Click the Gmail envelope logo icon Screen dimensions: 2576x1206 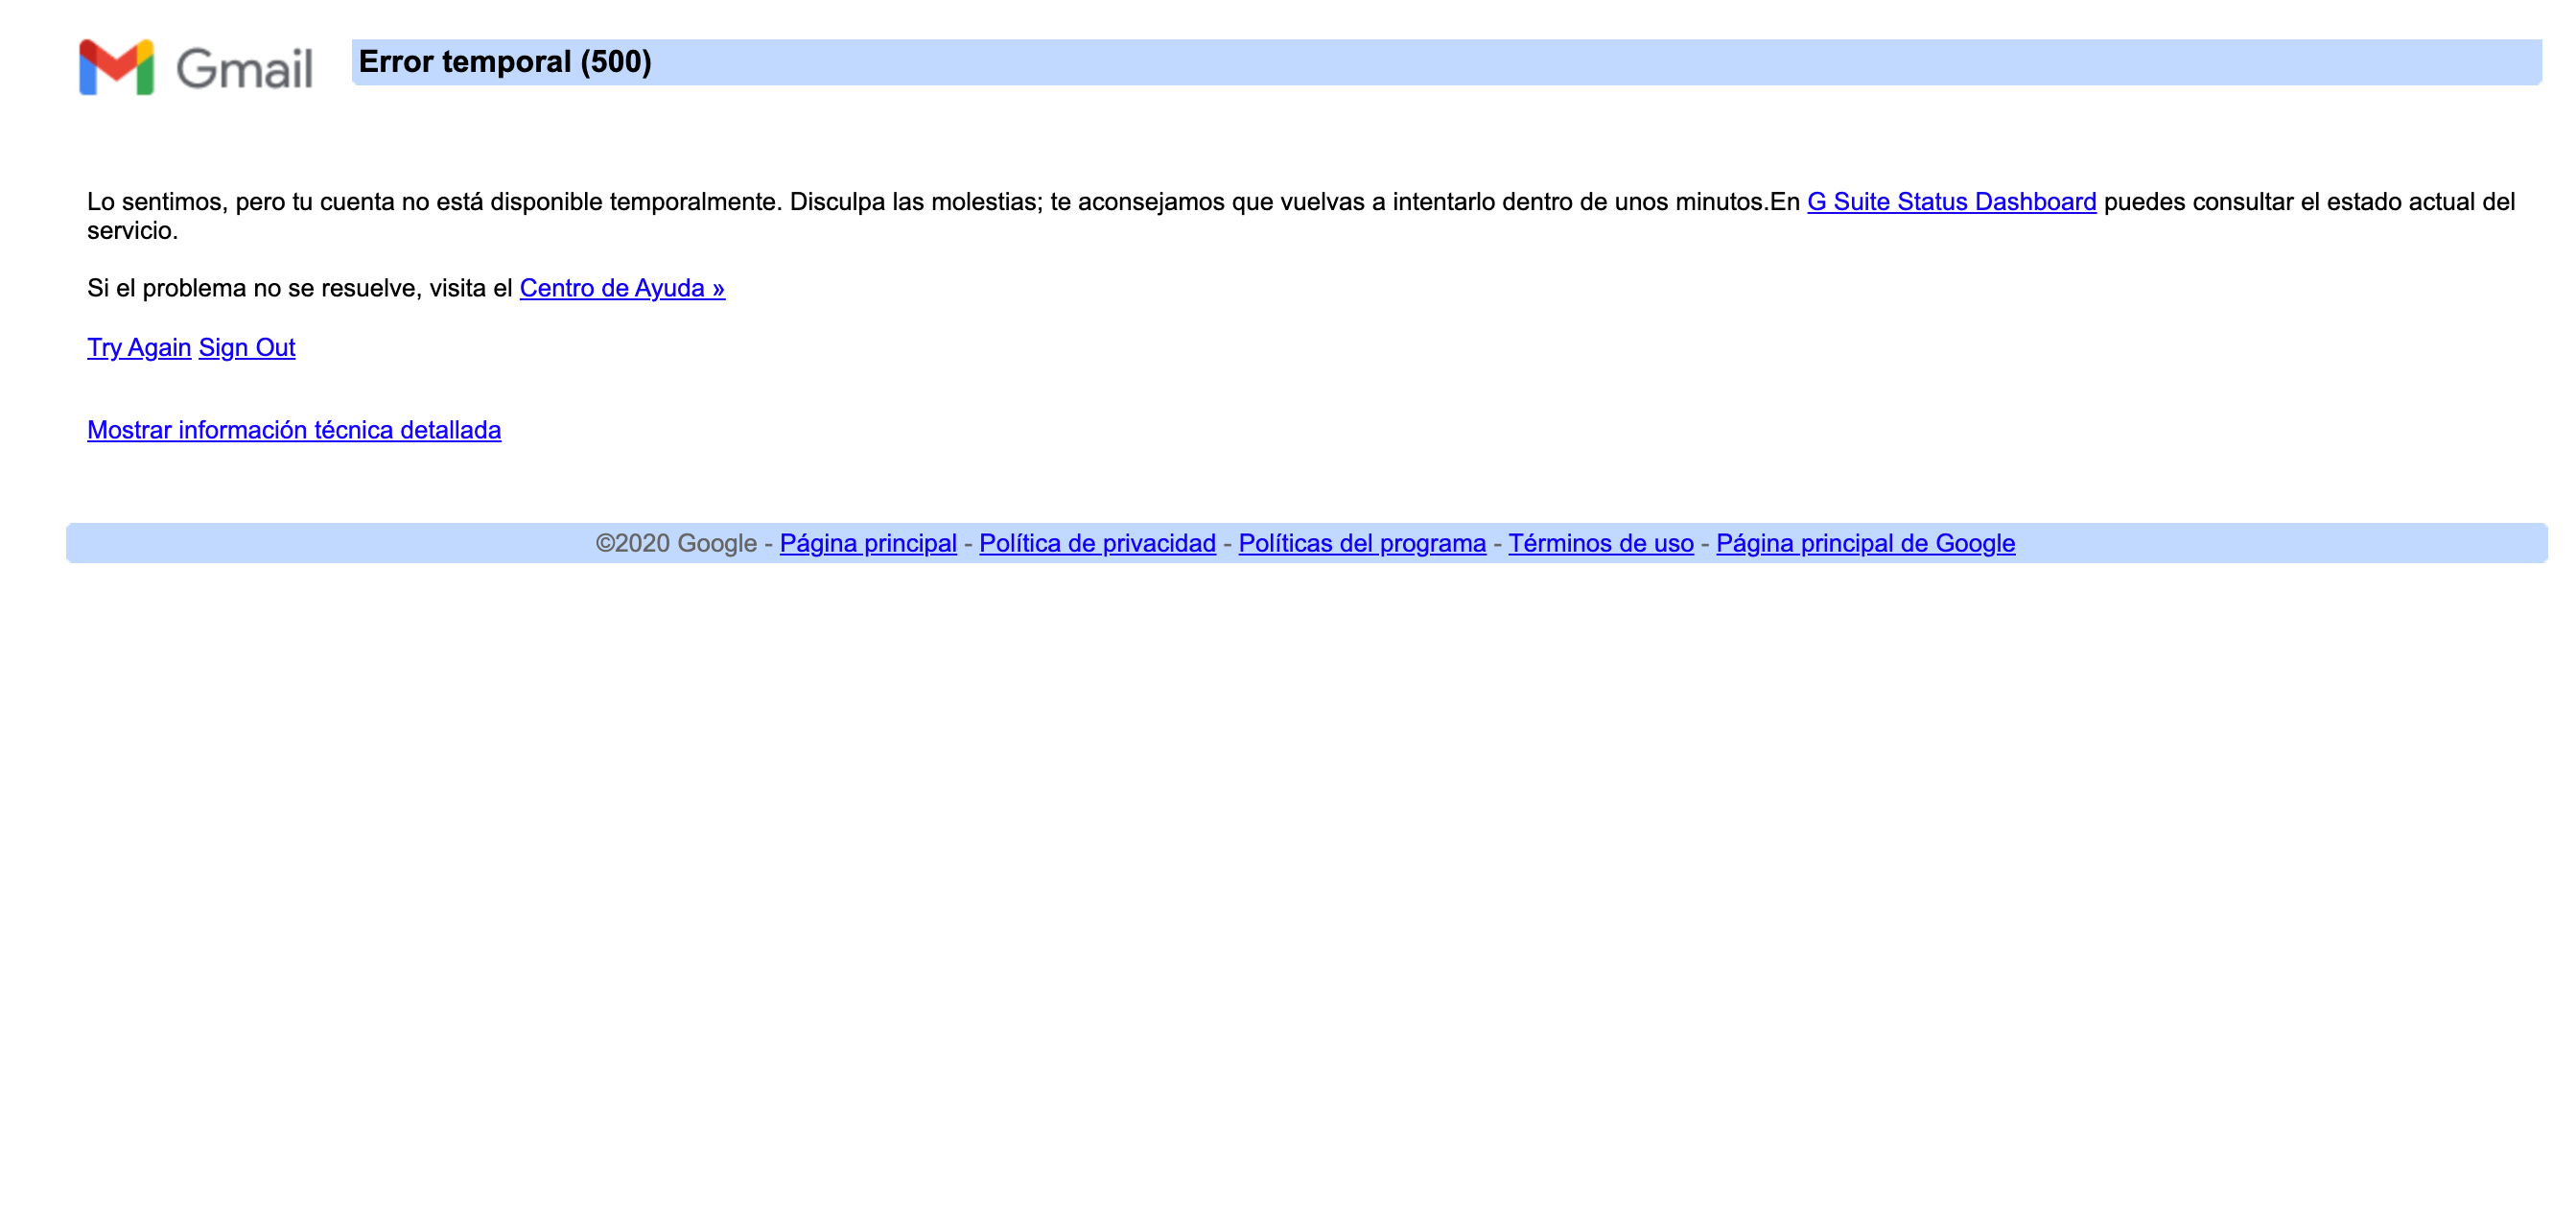[x=116, y=67]
